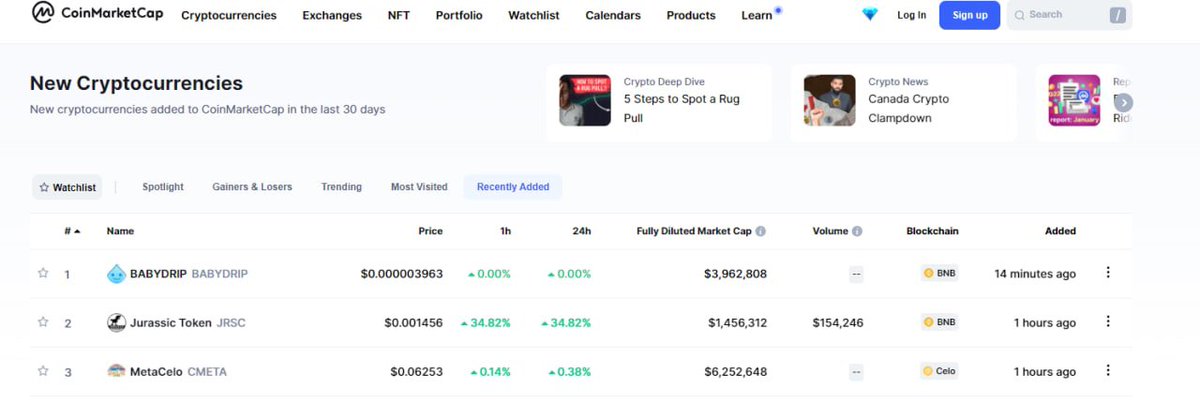
Task: Sort by Fully Diluted Market Cap header
Action: pos(694,231)
